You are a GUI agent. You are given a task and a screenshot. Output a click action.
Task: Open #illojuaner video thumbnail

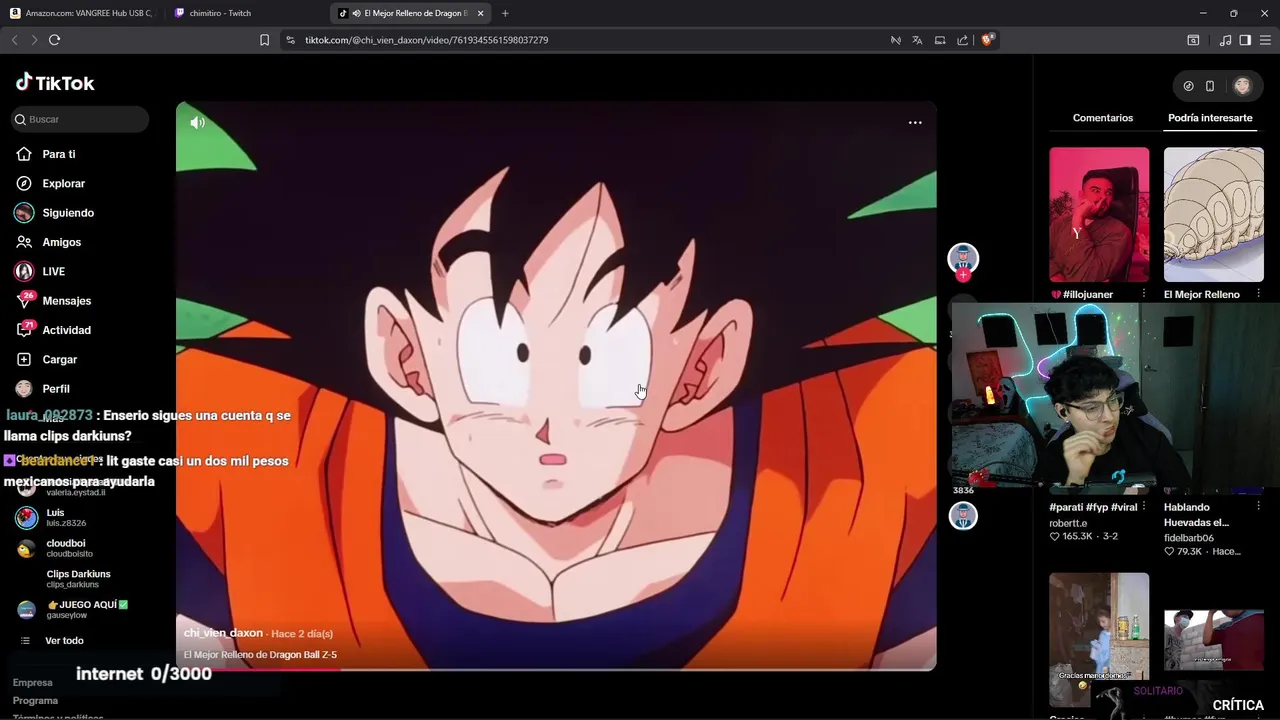[x=1099, y=215]
